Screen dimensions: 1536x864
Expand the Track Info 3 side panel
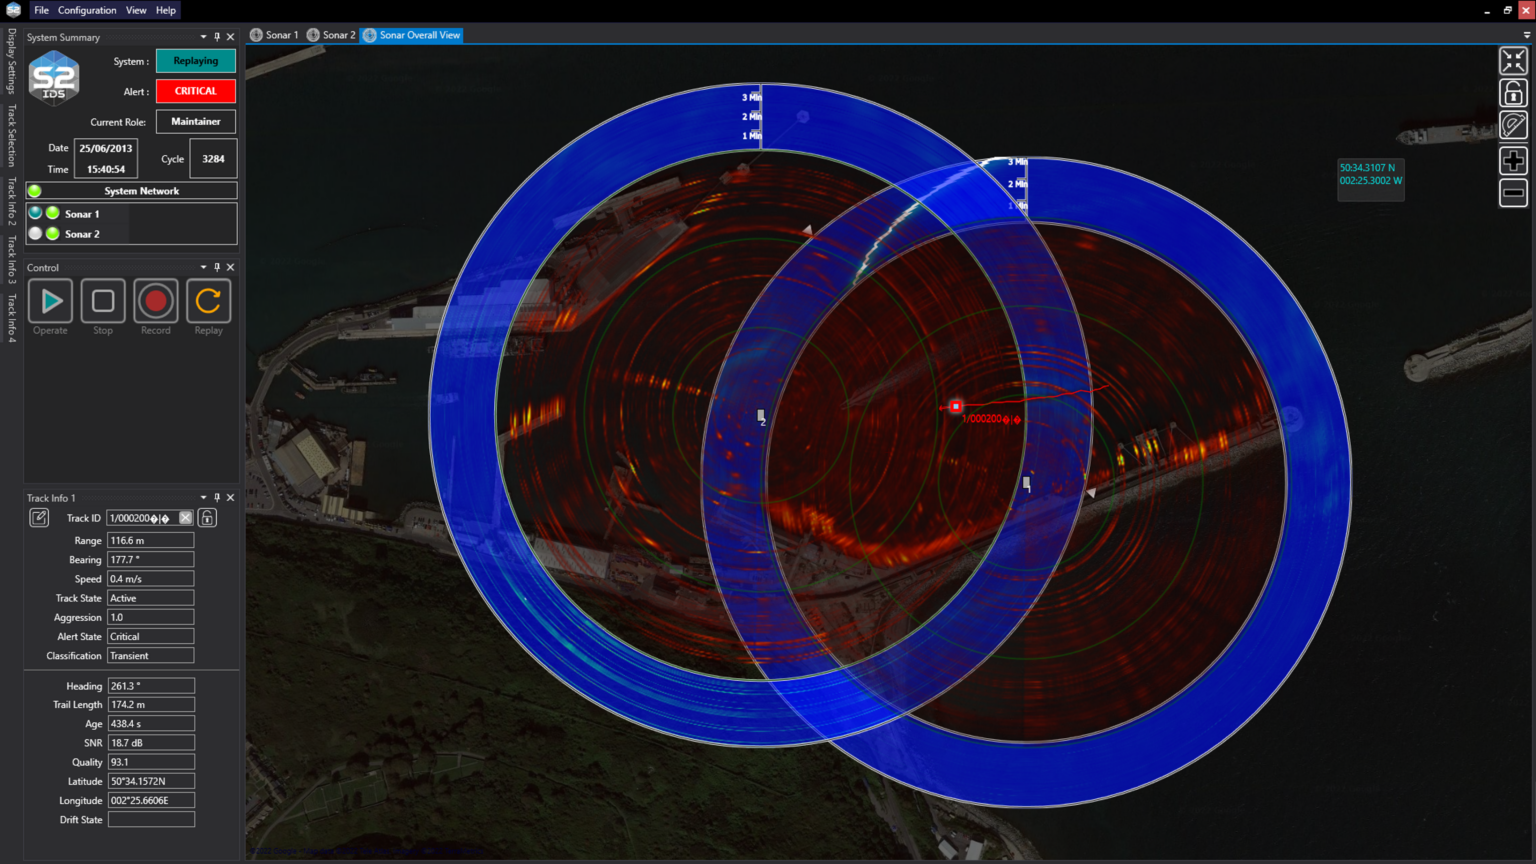click(11, 260)
